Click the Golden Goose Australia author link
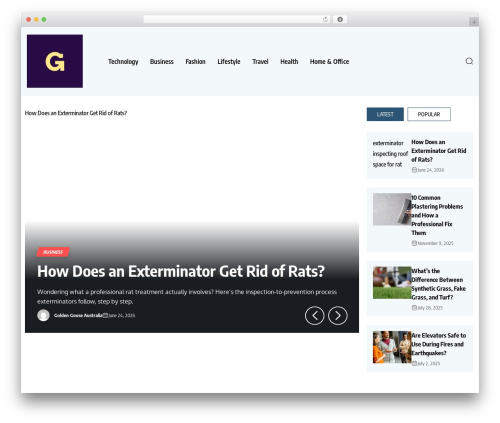Screen dimensions: 500x423 point(78,315)
